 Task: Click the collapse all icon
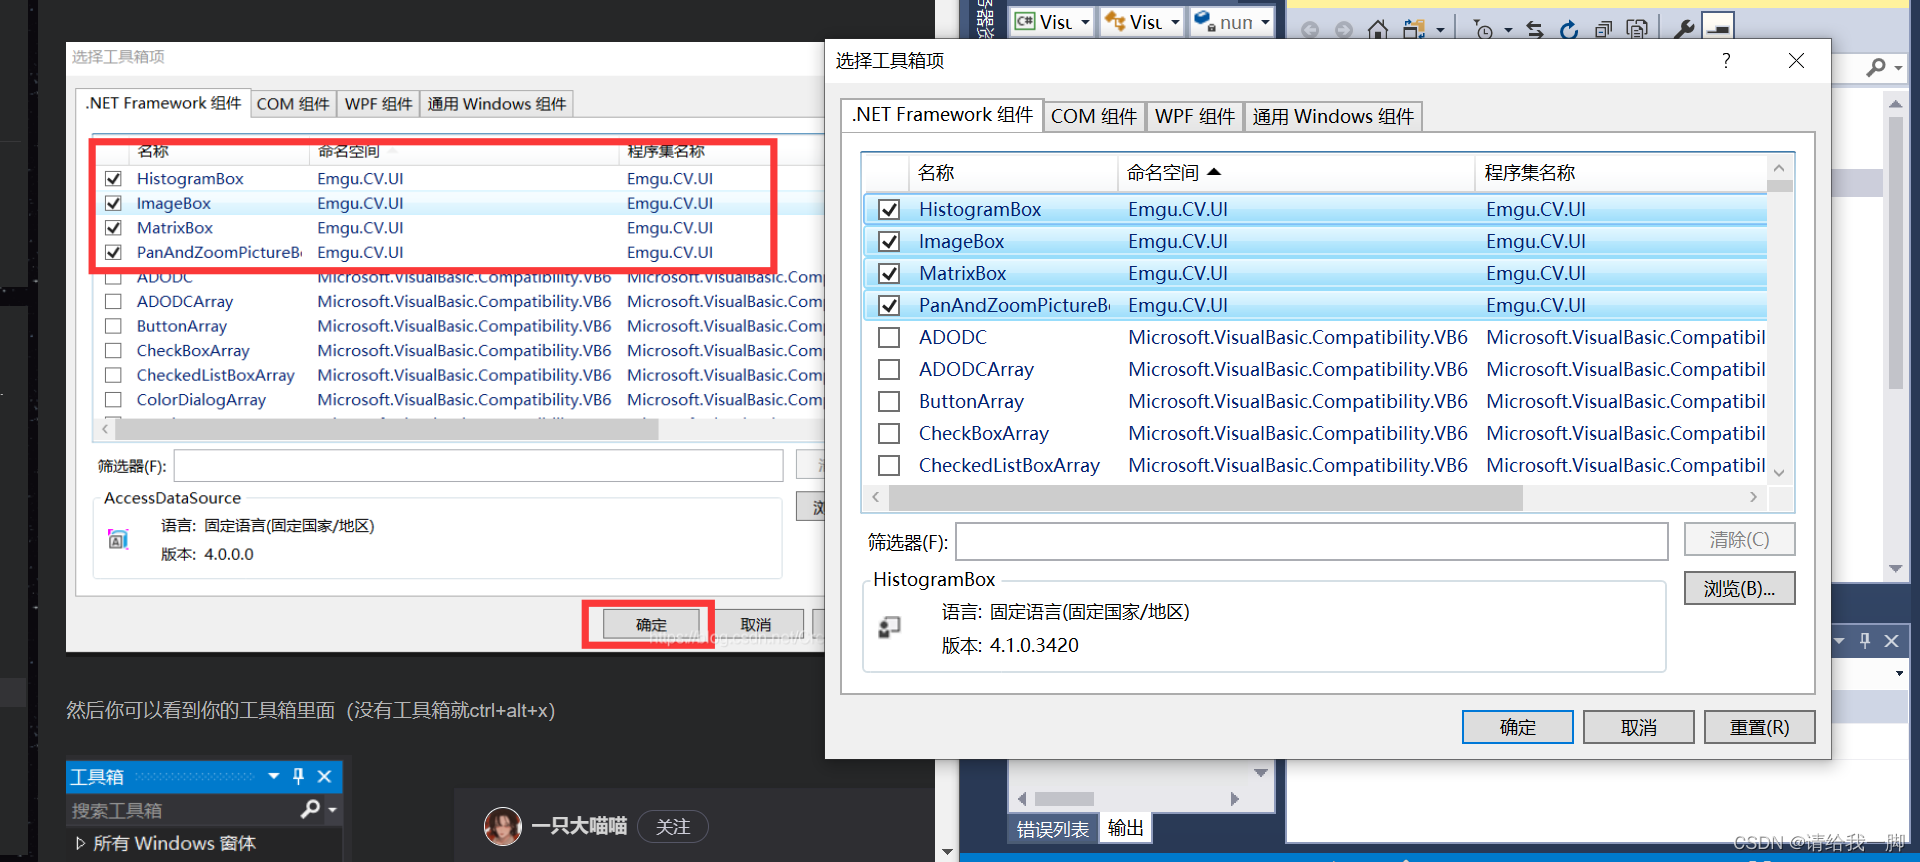(x=1603, y=30)
